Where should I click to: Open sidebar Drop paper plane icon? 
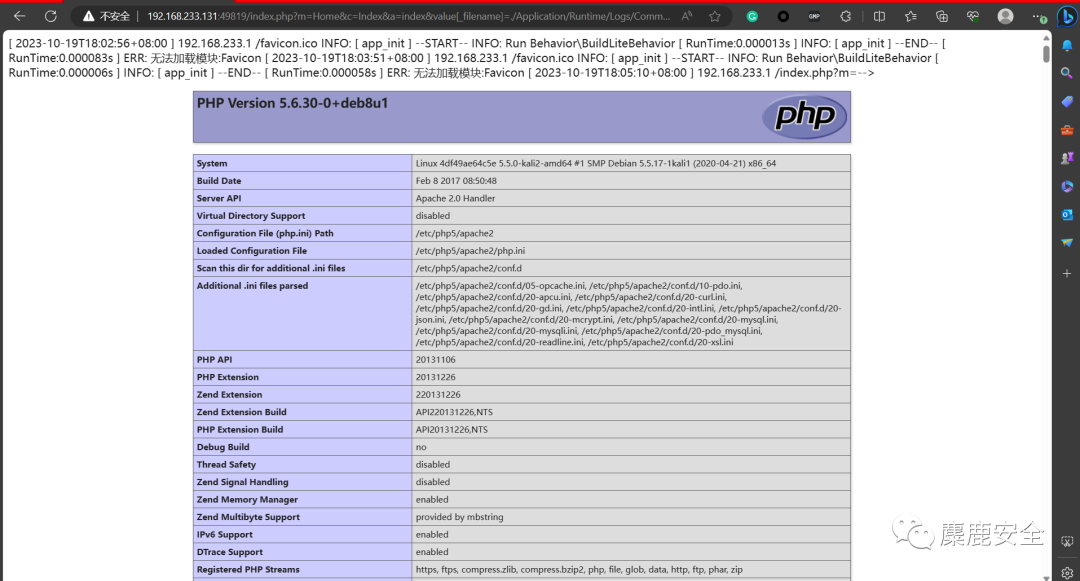click(x=1067, y=242)
